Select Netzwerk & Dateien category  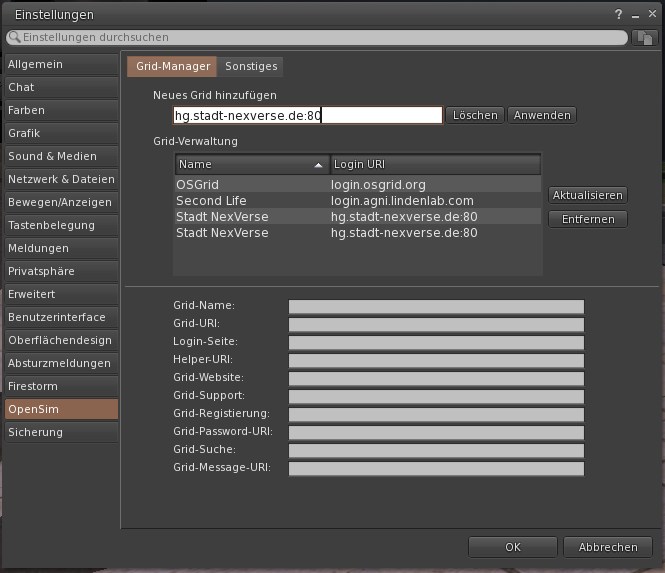[62, 179]
